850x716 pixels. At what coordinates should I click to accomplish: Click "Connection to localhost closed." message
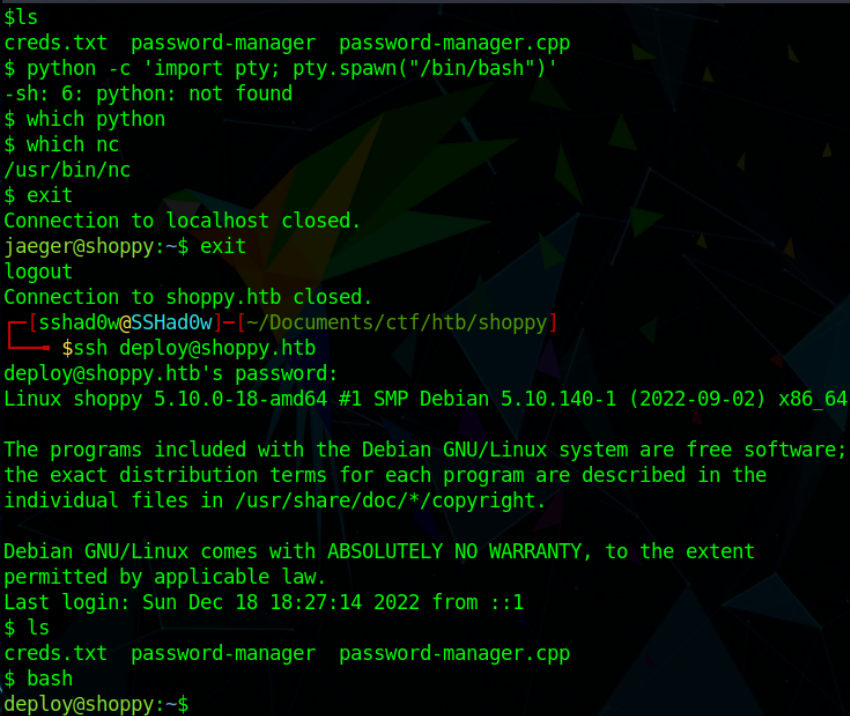coord(182,221)
